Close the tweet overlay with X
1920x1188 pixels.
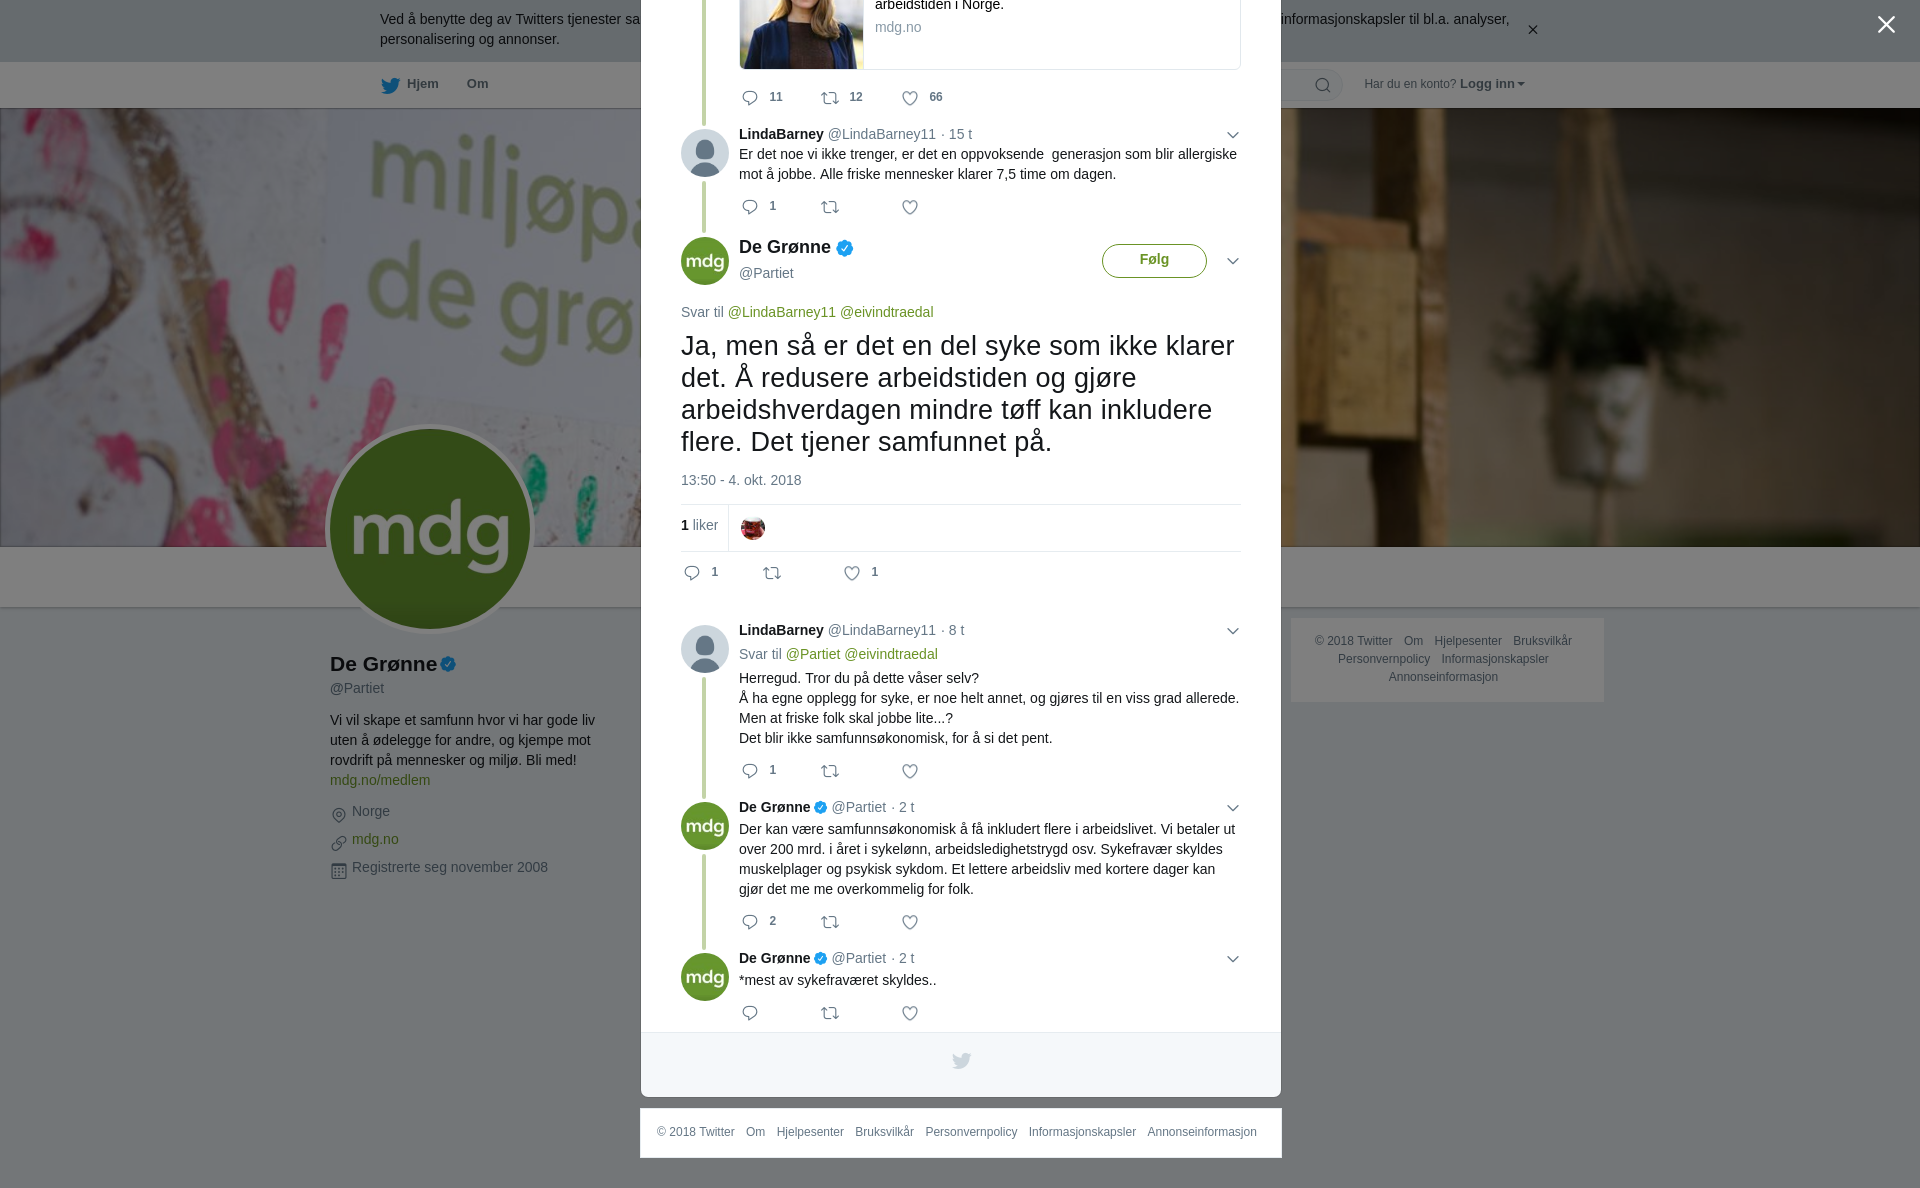pyautogui.click(x=1886, y=25)
